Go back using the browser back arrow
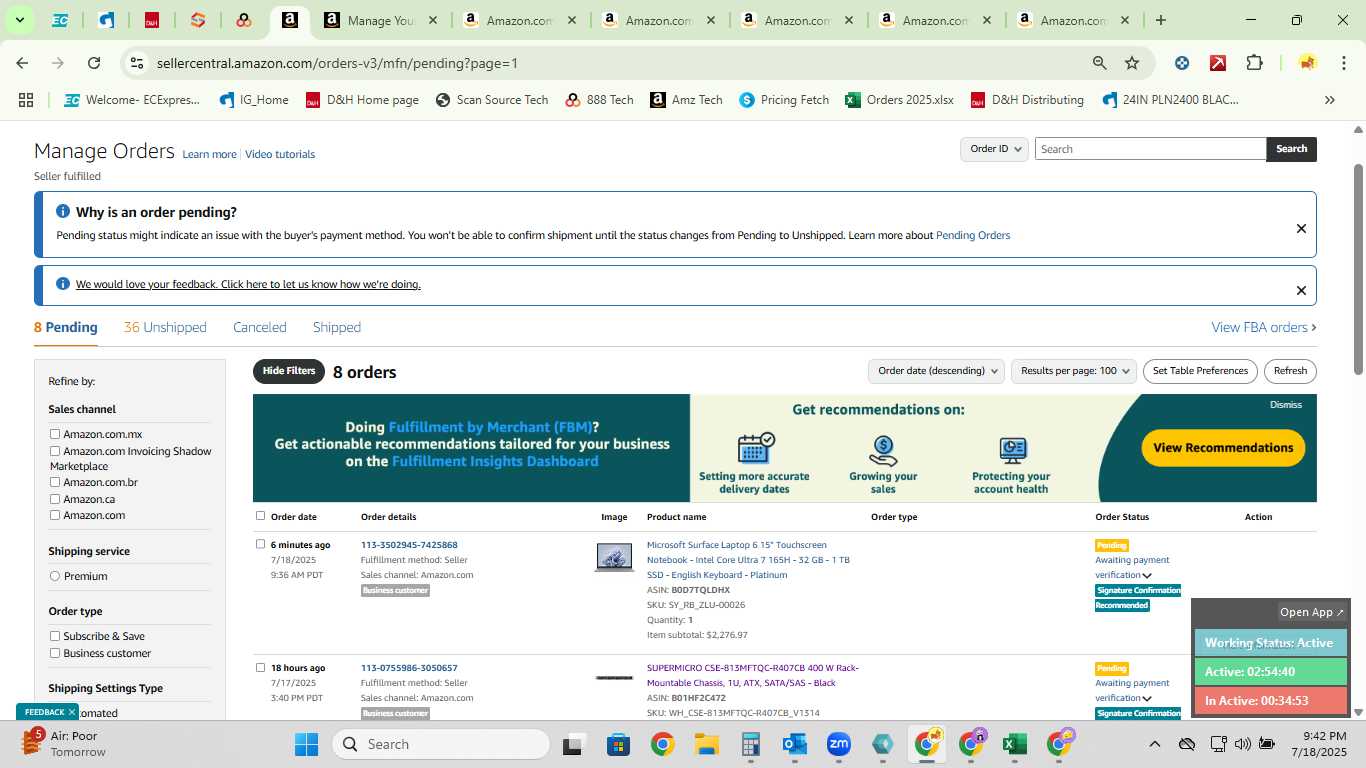 coord(22,63)
